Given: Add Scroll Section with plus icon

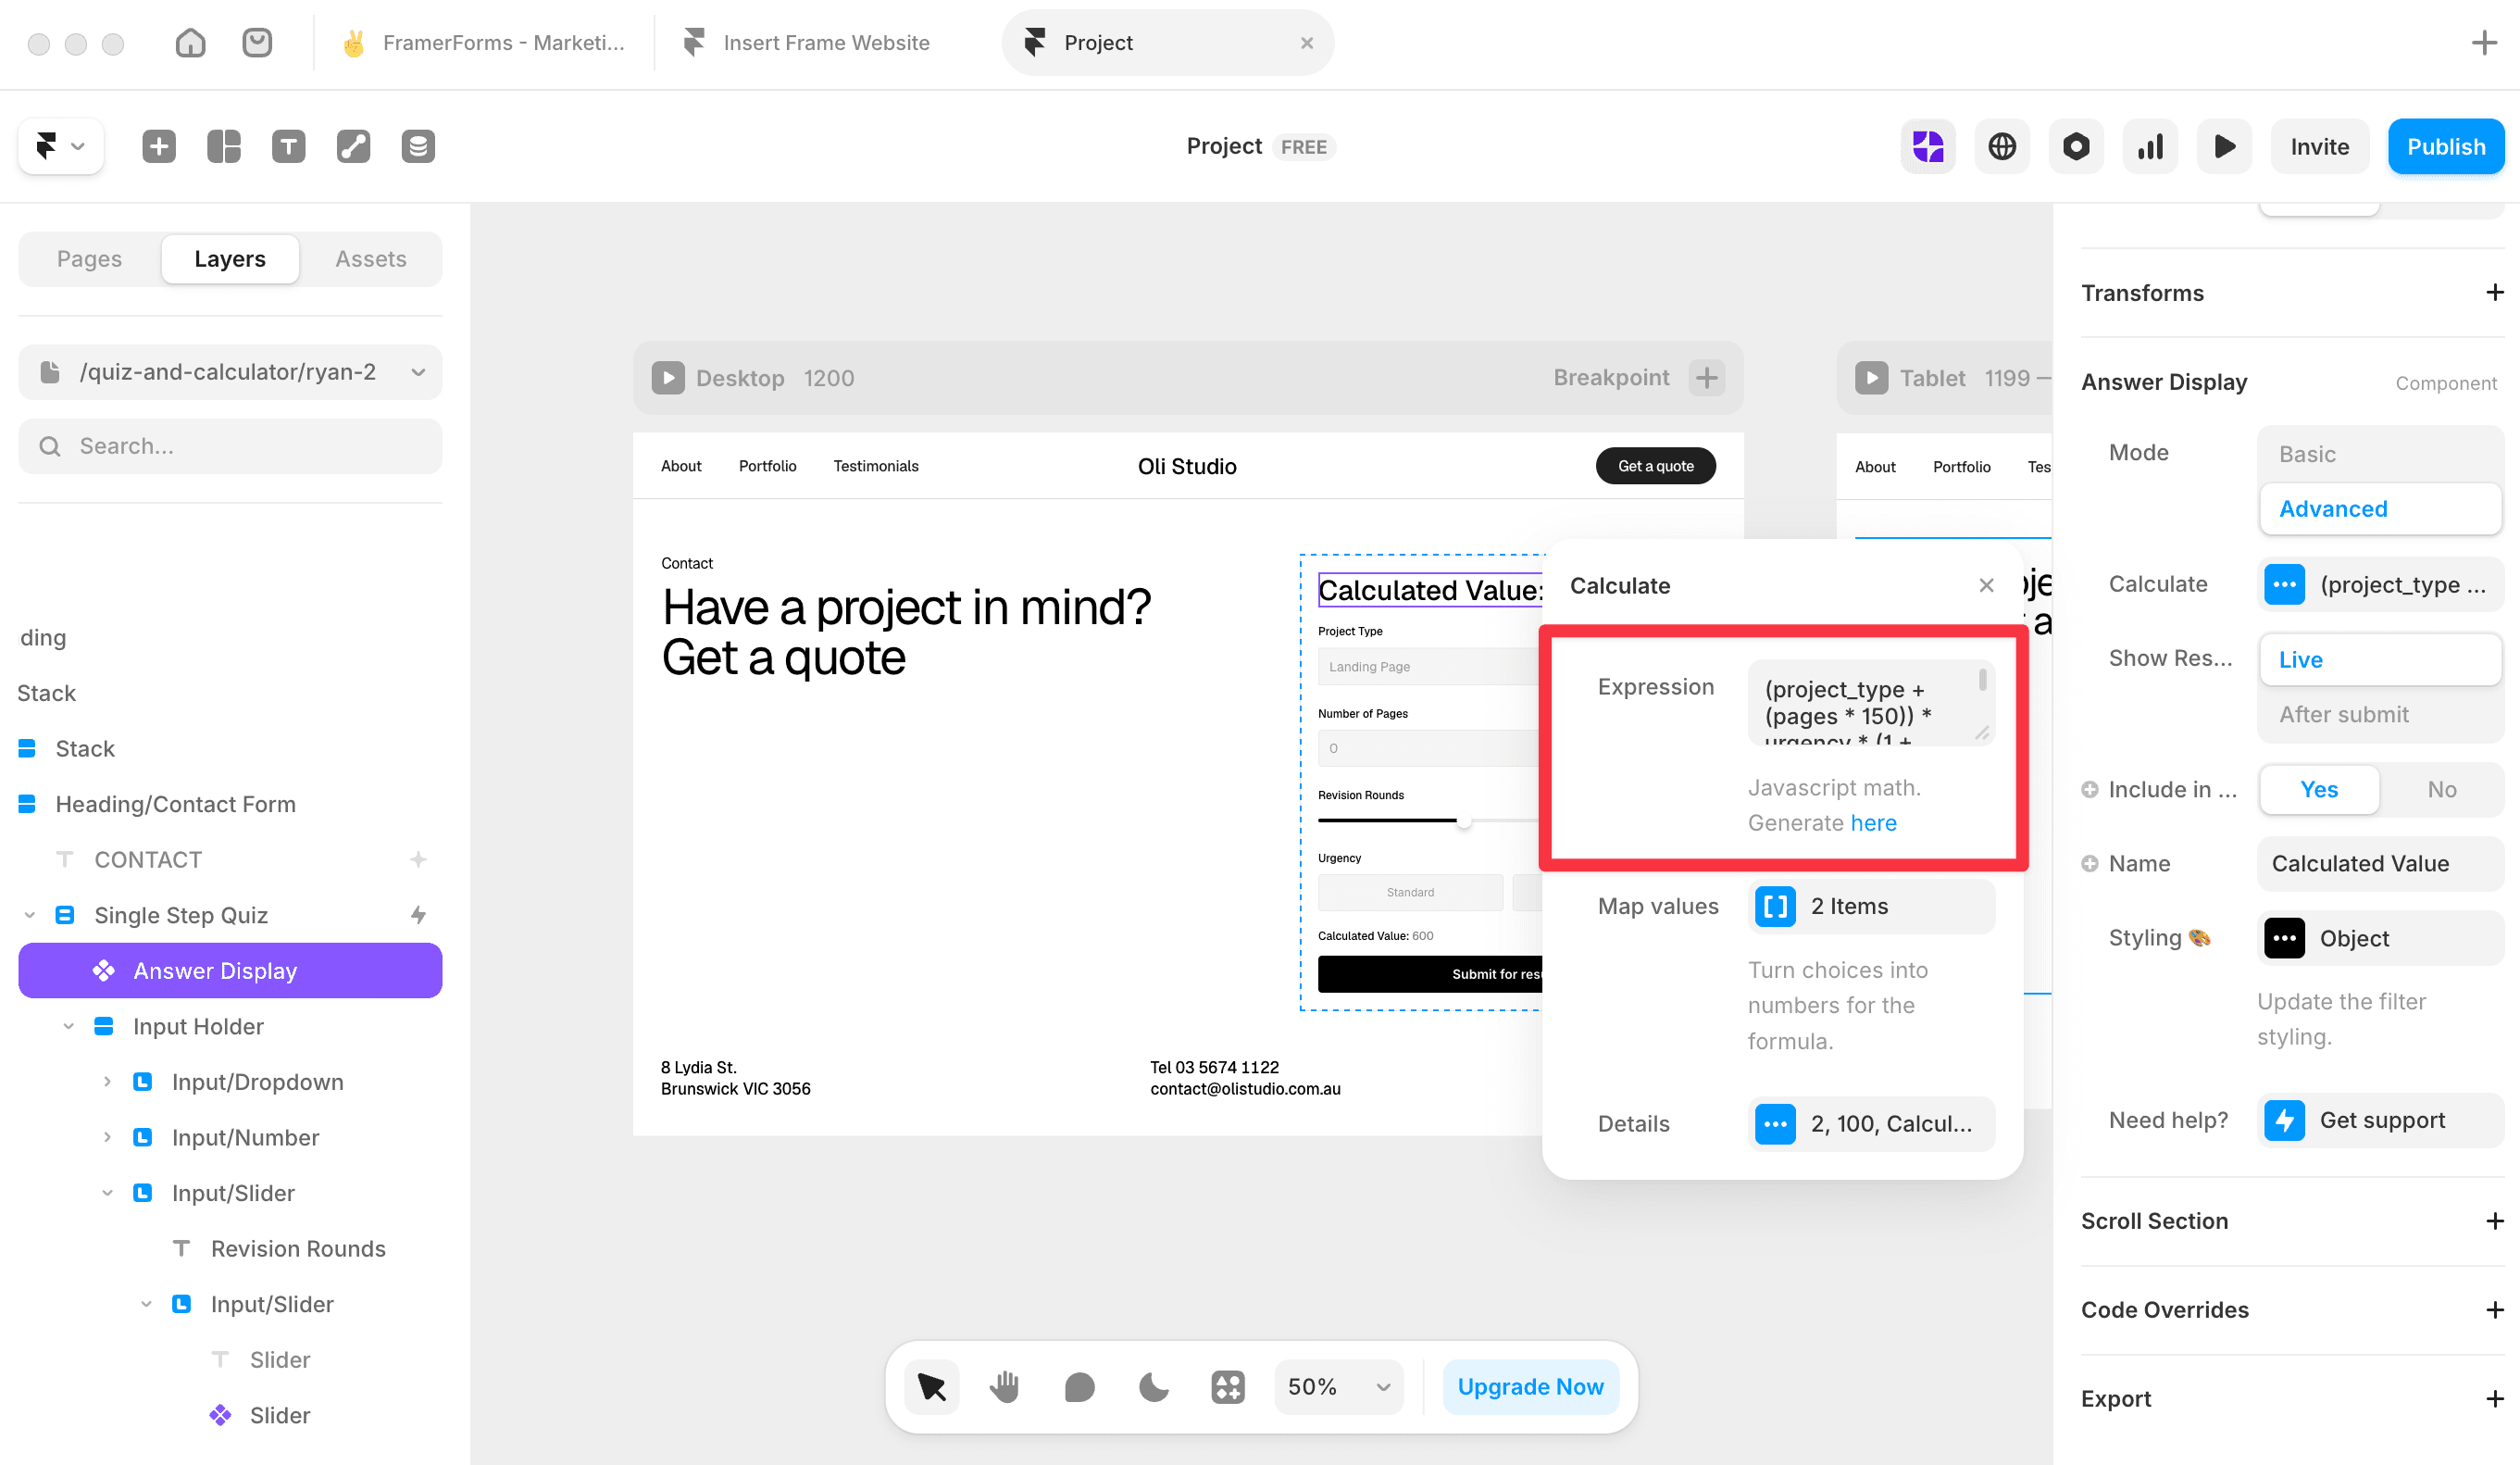Looking at the screenshot, I should tap(2495, 1221).
